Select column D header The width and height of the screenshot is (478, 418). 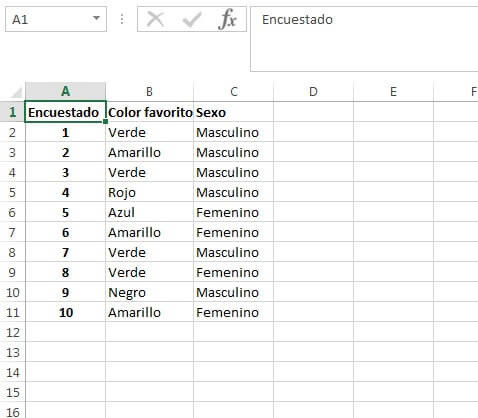click(313, 91)
